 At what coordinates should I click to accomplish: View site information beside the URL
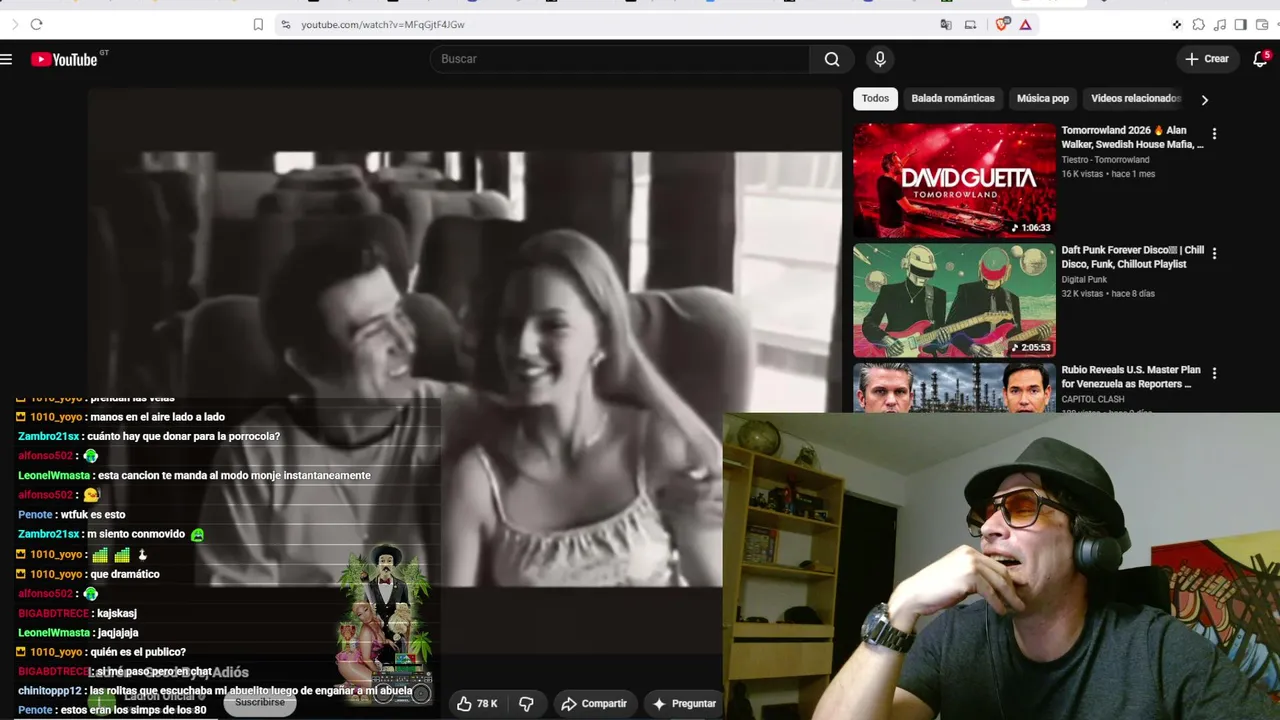coord(285,24)
